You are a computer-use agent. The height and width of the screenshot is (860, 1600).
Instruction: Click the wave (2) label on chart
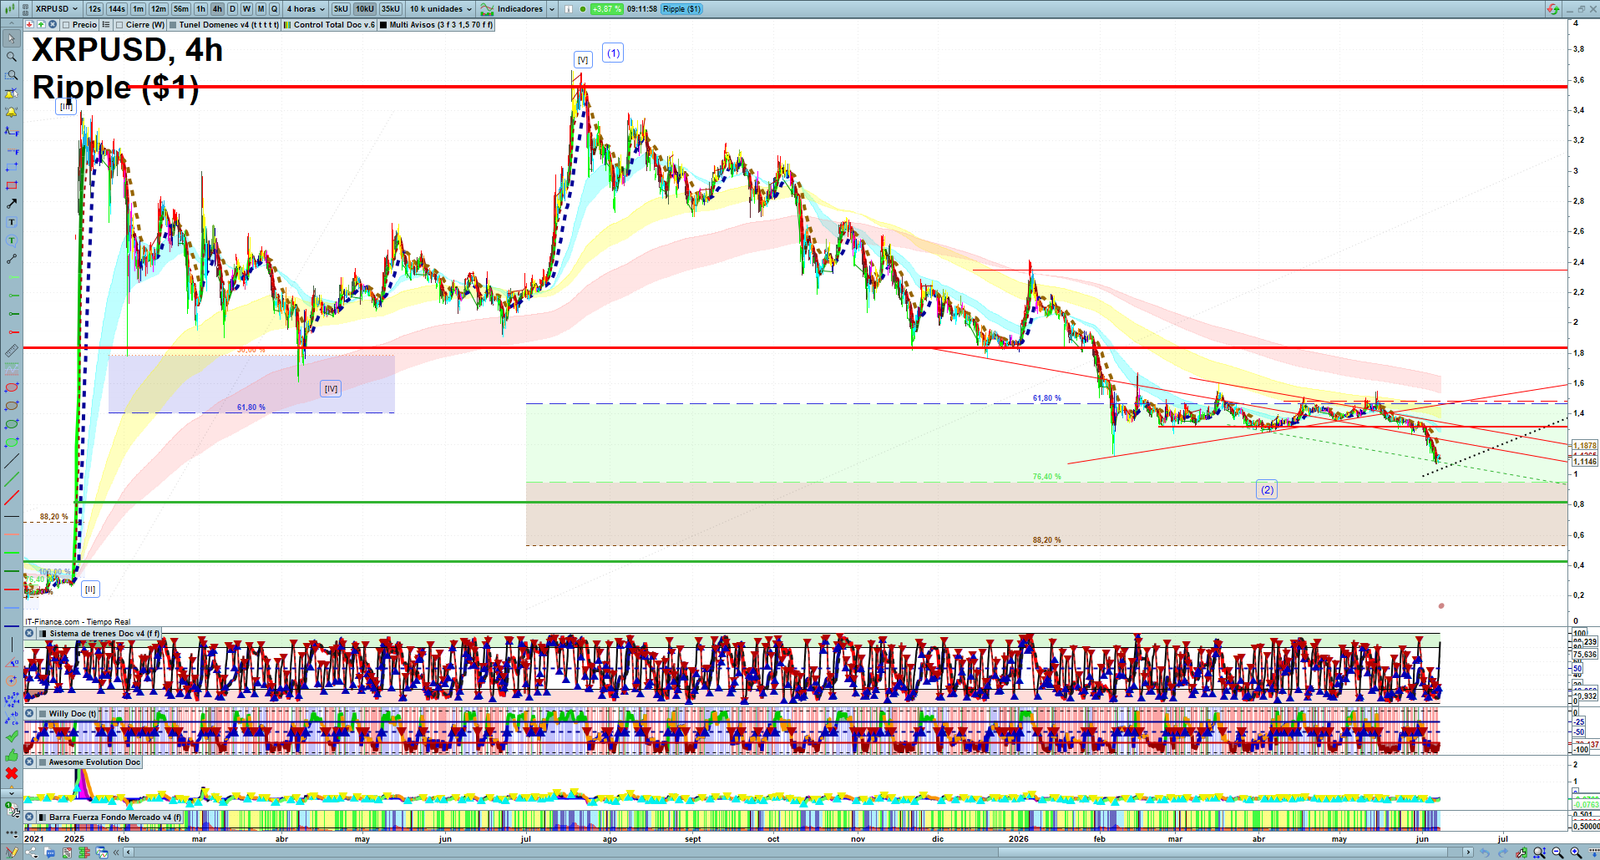point(1267,490)
